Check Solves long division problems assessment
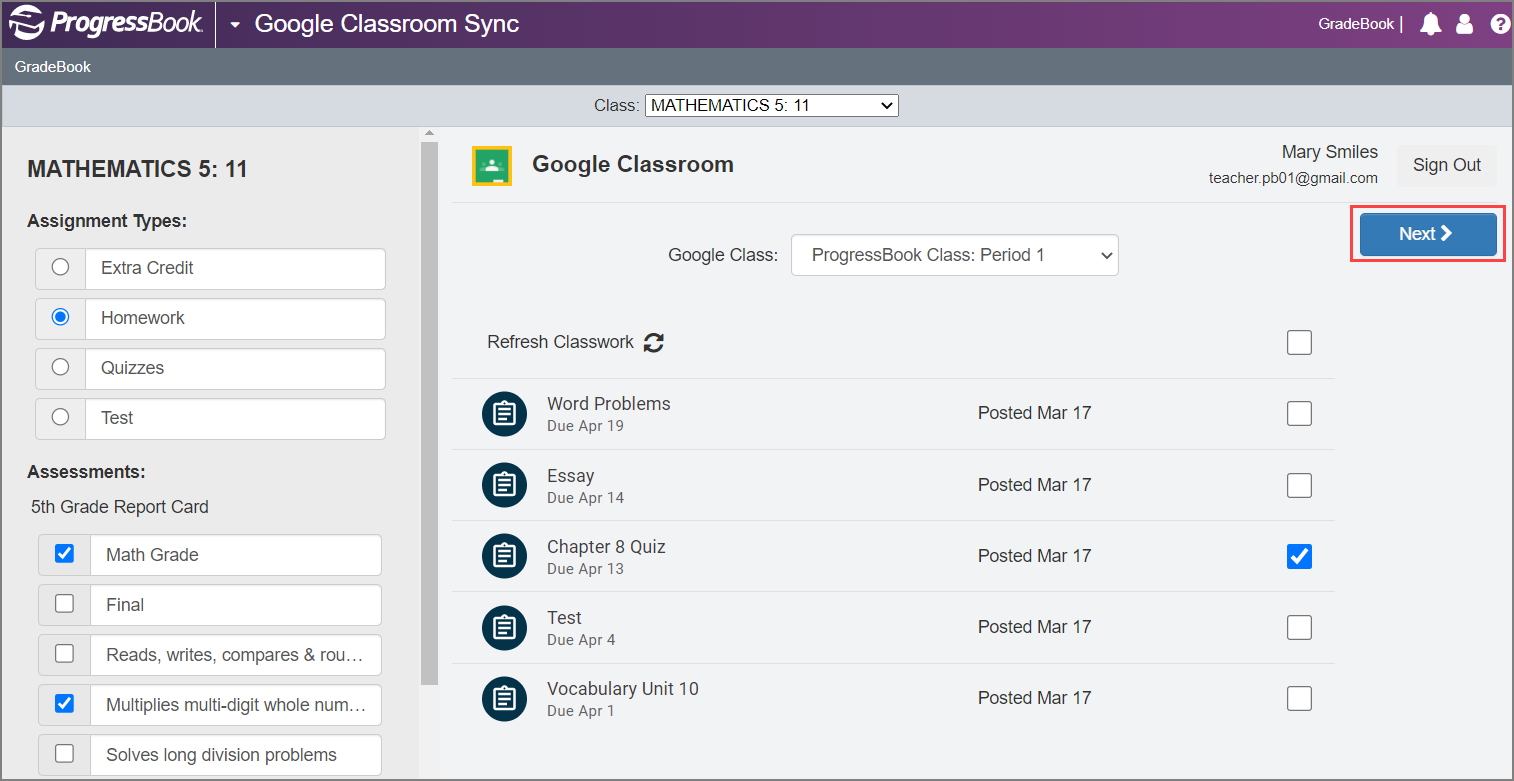The image size is (1514, 781). point(64,754)
